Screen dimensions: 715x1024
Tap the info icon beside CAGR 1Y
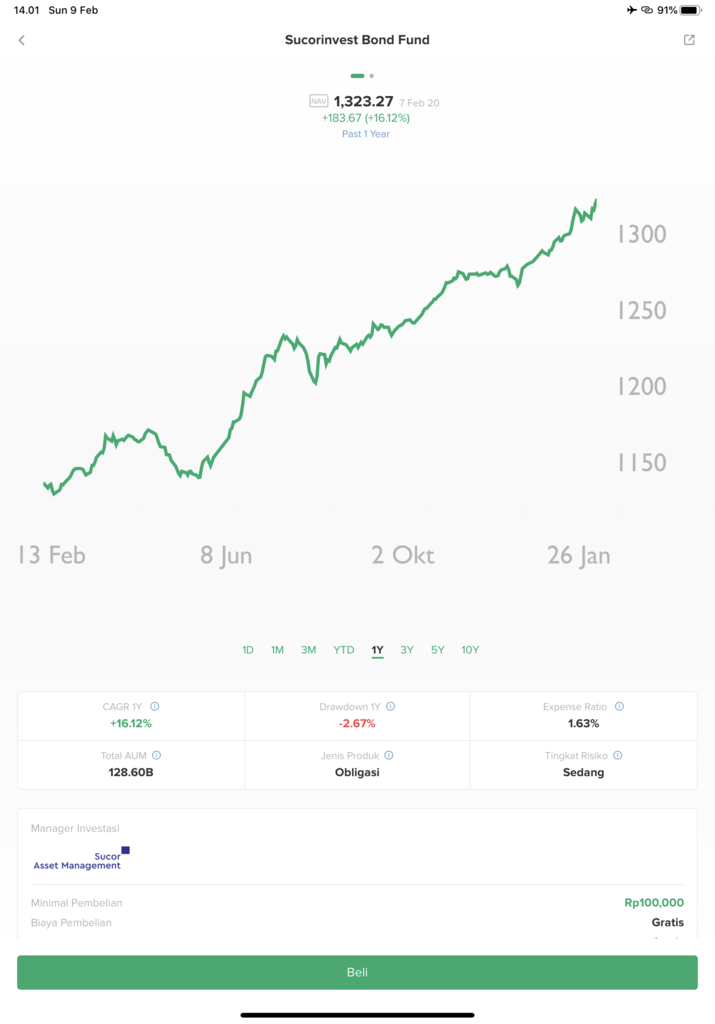(155, 707)
